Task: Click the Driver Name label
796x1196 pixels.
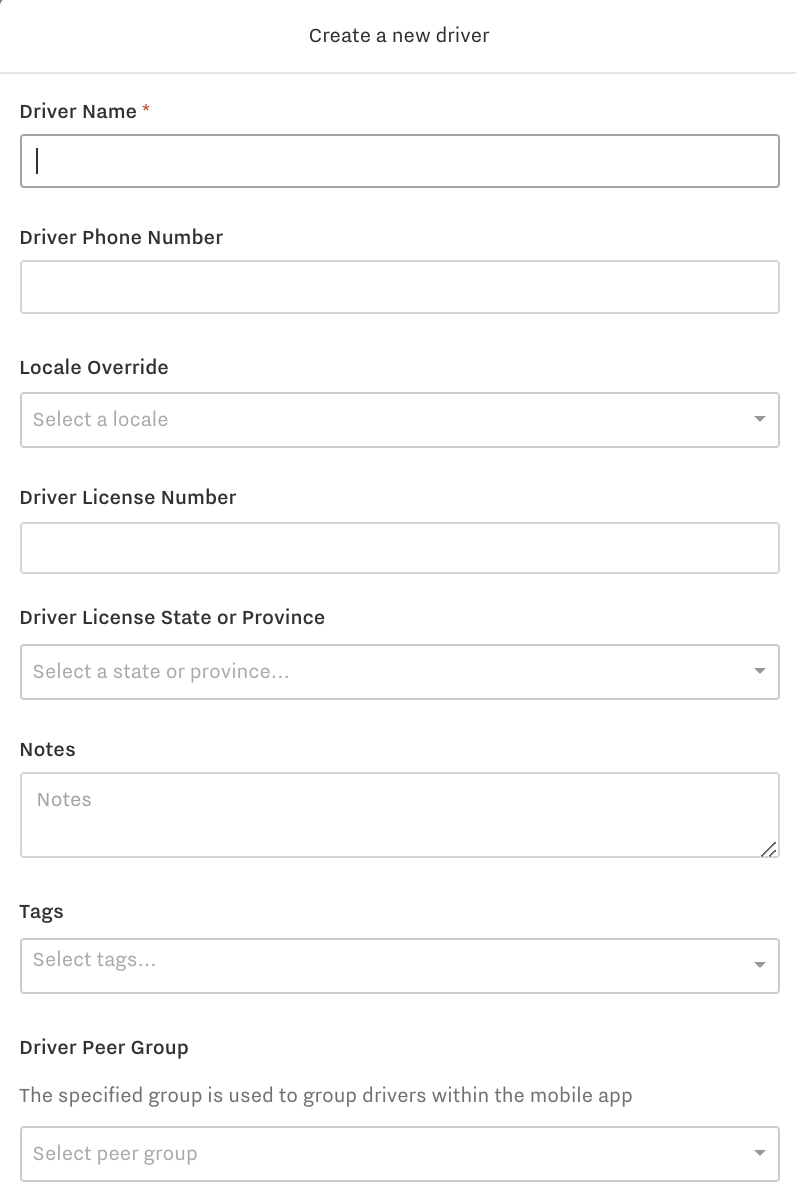Action: (x=79, y=111)
